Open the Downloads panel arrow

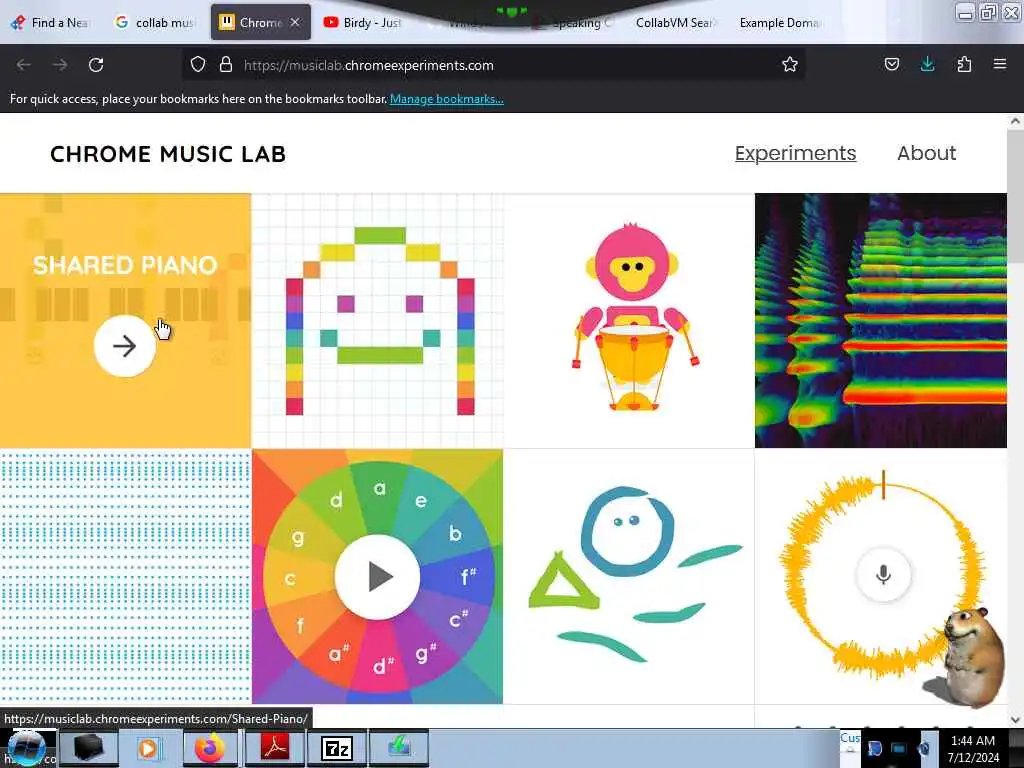click(927, 64)
